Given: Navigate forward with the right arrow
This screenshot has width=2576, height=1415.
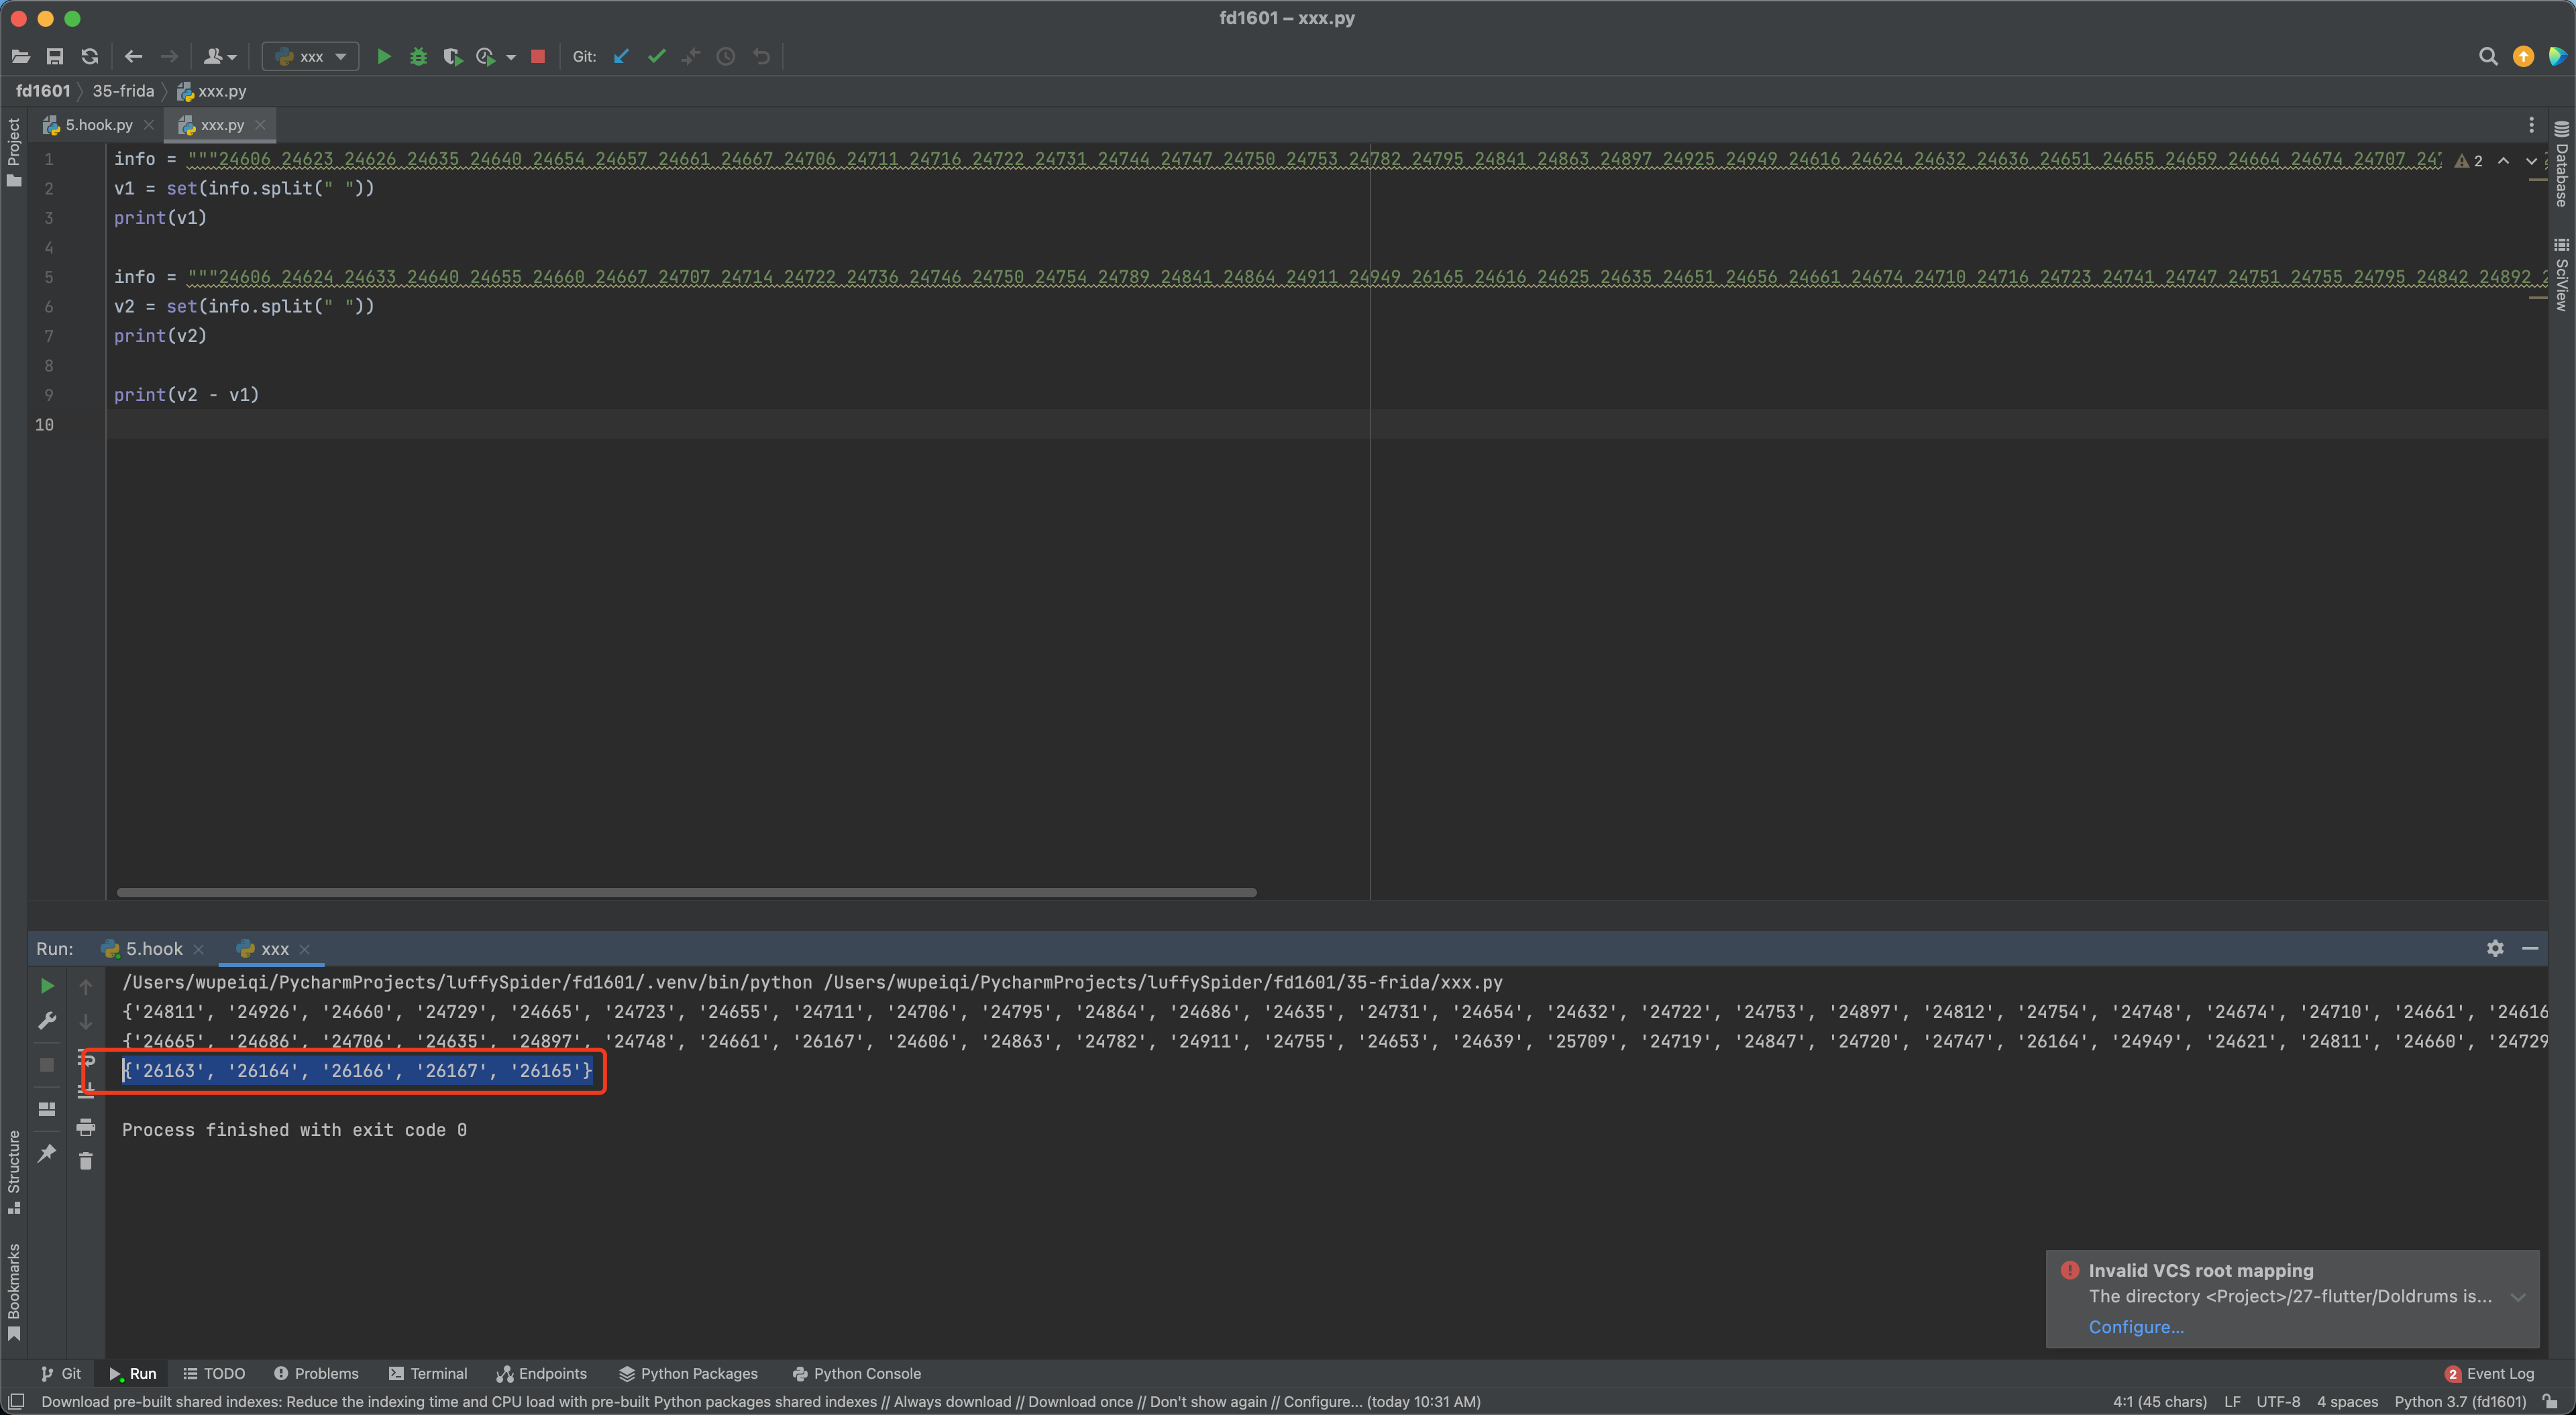Looking at the screenshot, I should point(169,57).
